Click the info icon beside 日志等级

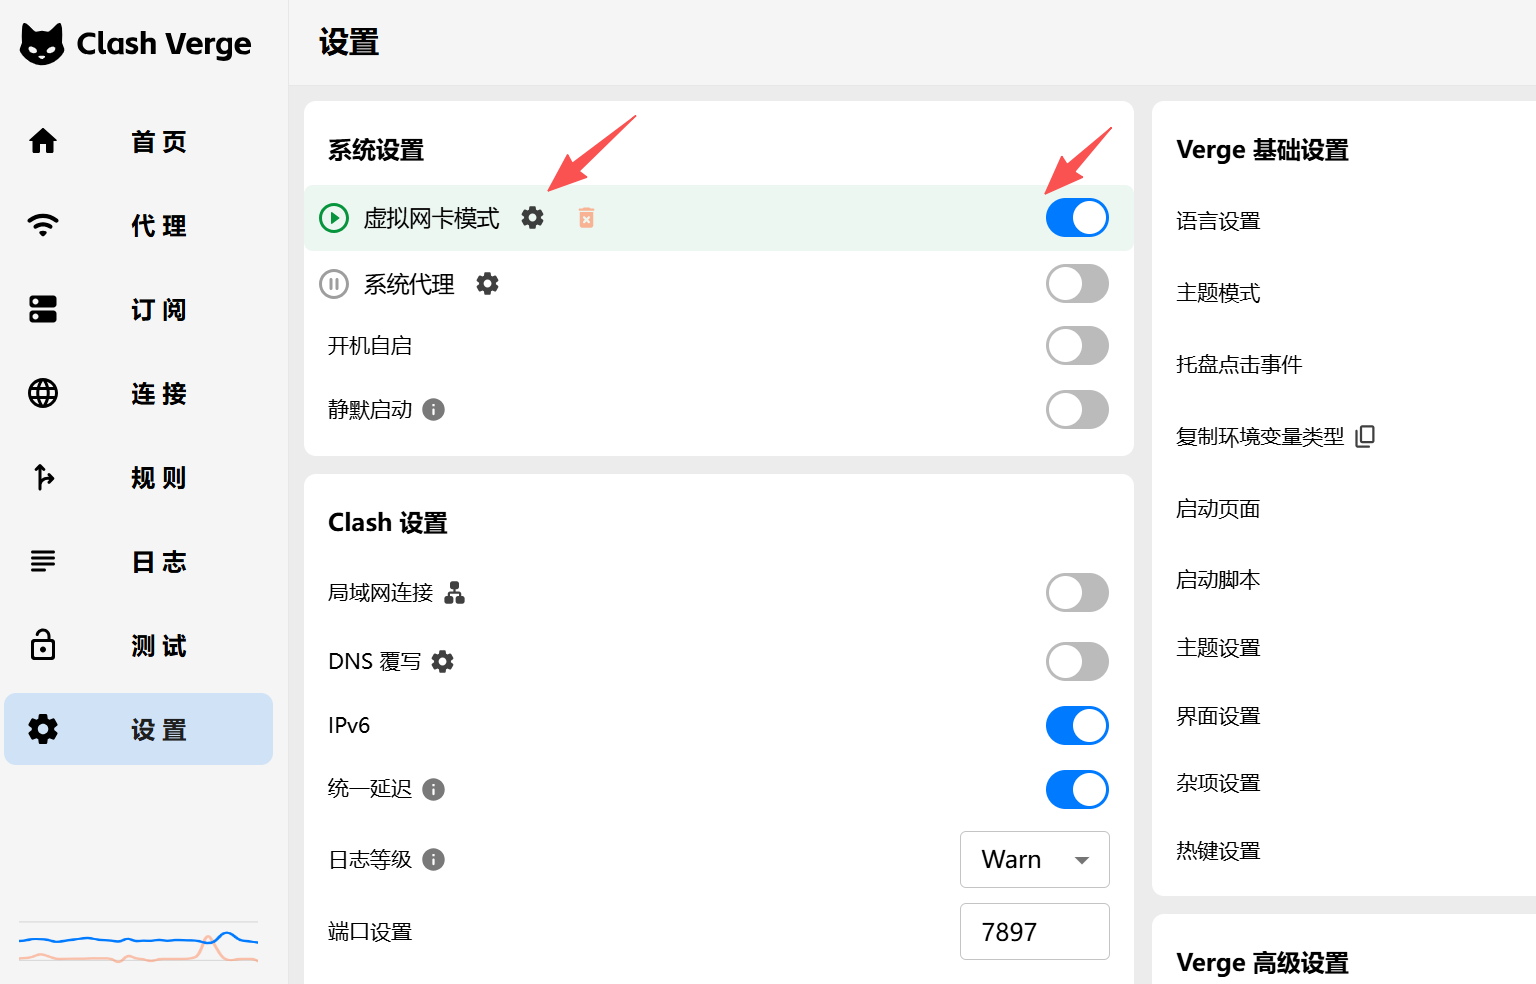[x=433, y=860]
